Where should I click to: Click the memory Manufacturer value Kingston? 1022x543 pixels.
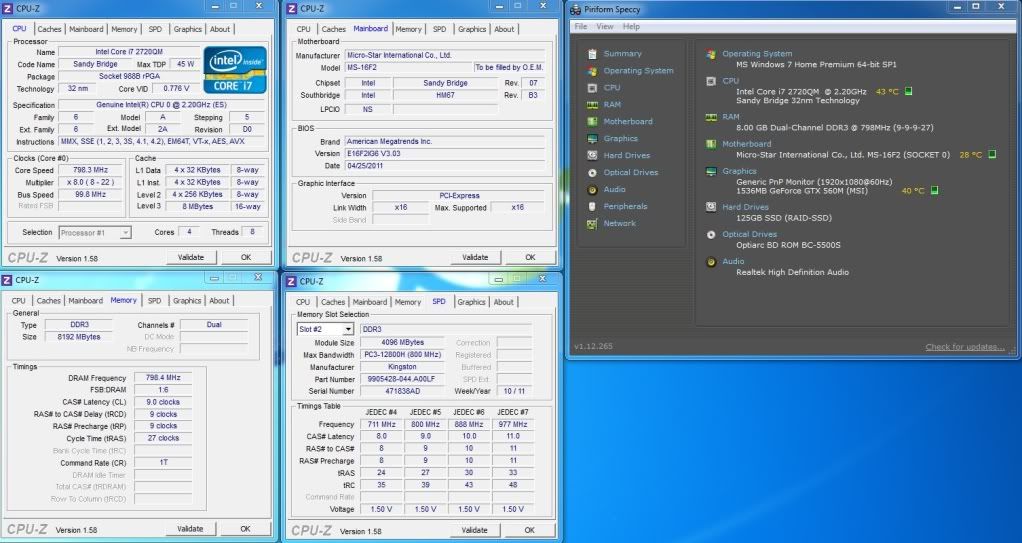402,367
